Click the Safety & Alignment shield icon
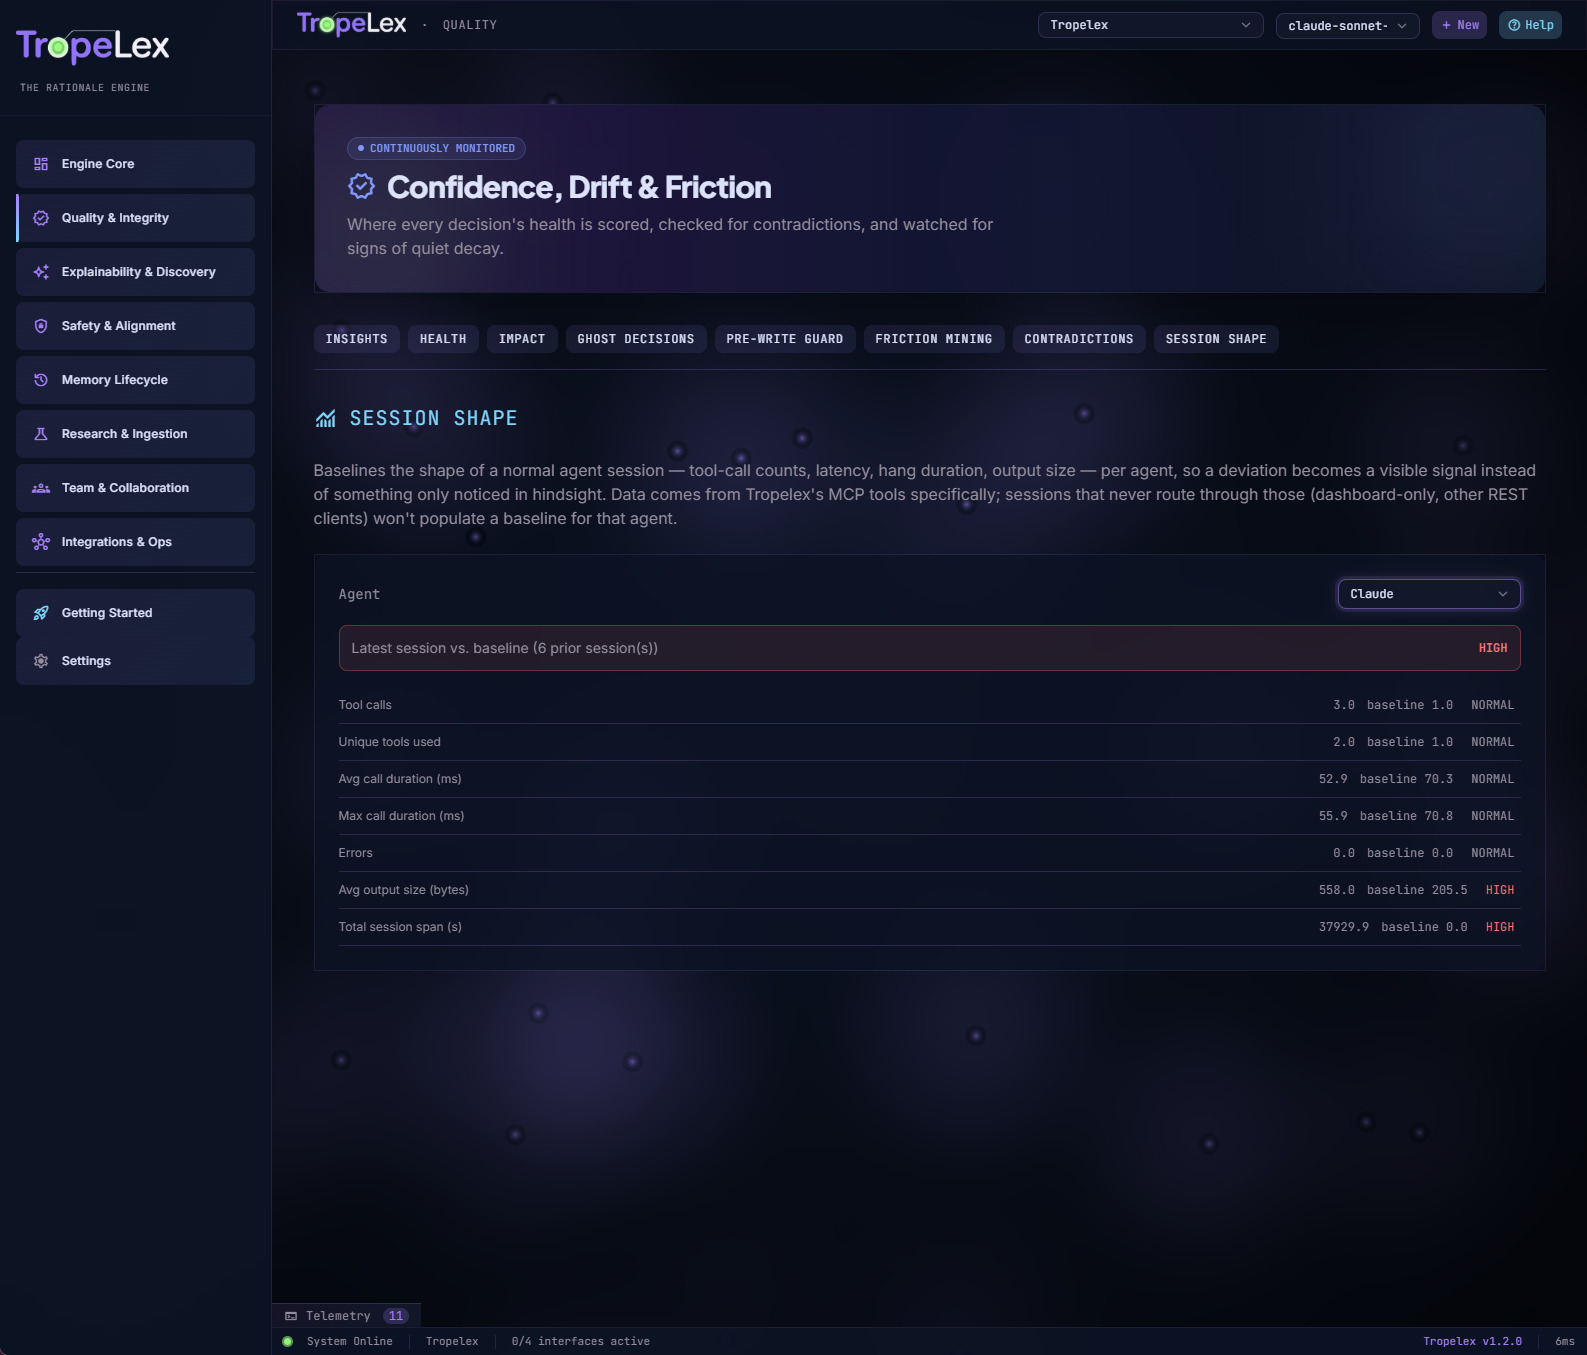The width and height of the screenshot is (1587, 1355). [x=41, y=326]
